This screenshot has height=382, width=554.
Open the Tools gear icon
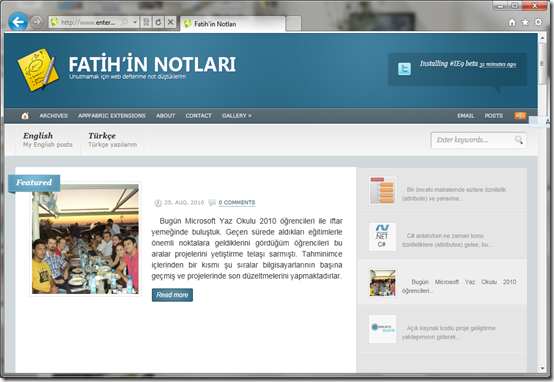coord(538,22)
